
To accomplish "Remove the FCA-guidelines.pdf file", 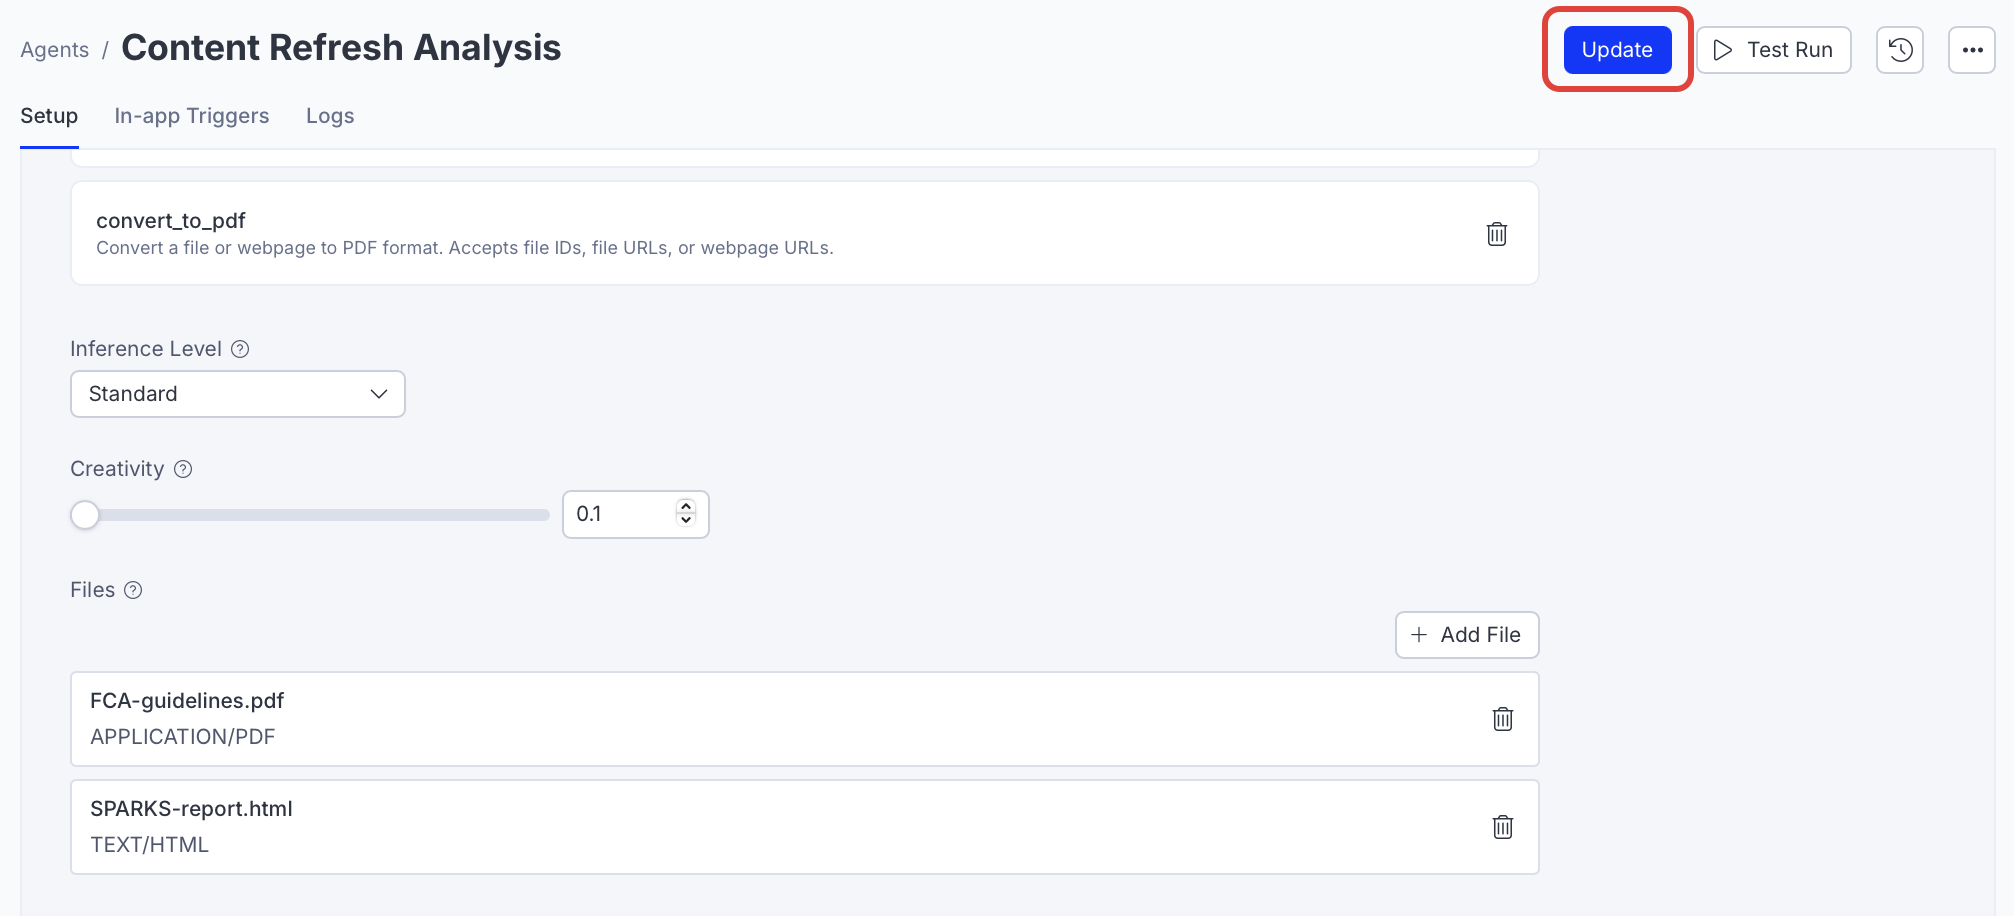I will [1502, 719].
